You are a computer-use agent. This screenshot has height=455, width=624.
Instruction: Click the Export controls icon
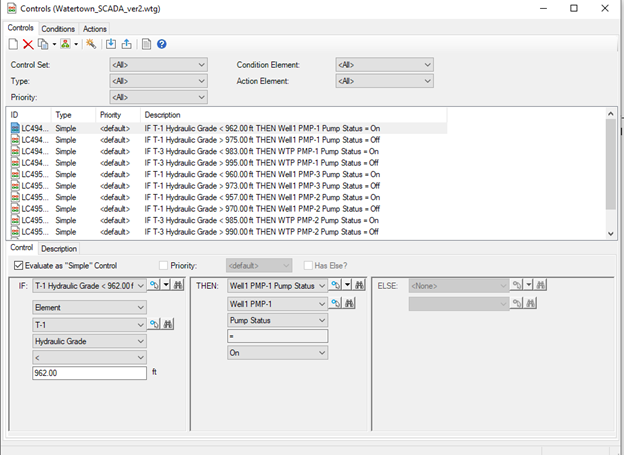(127, 44)
